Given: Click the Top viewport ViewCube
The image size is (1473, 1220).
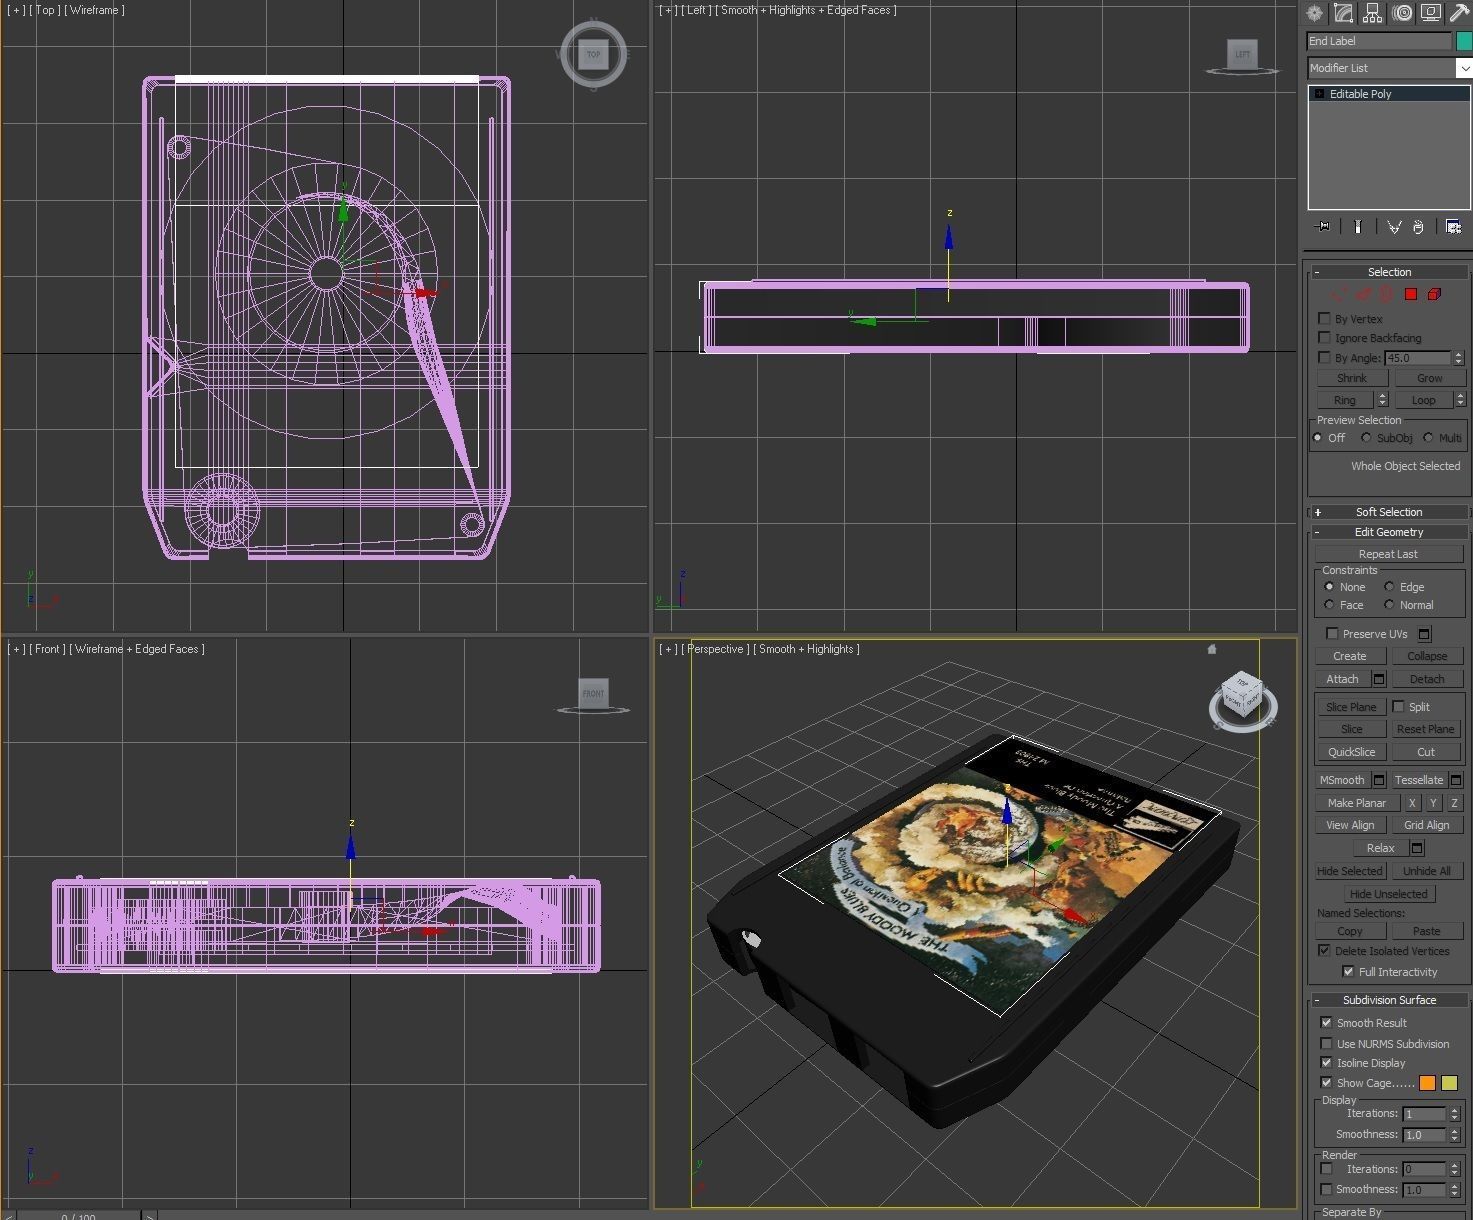Looking at the screenshot, I should [593, 54].
